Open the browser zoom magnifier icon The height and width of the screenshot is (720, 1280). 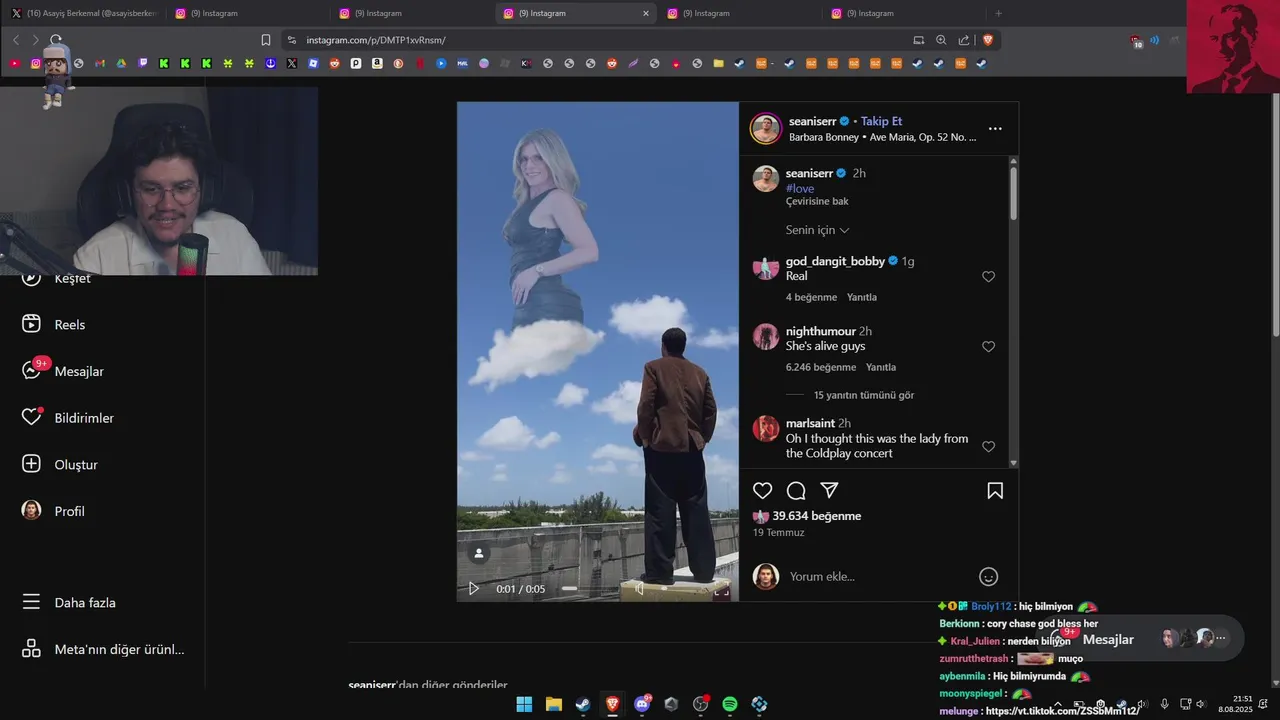pos(941,40)
